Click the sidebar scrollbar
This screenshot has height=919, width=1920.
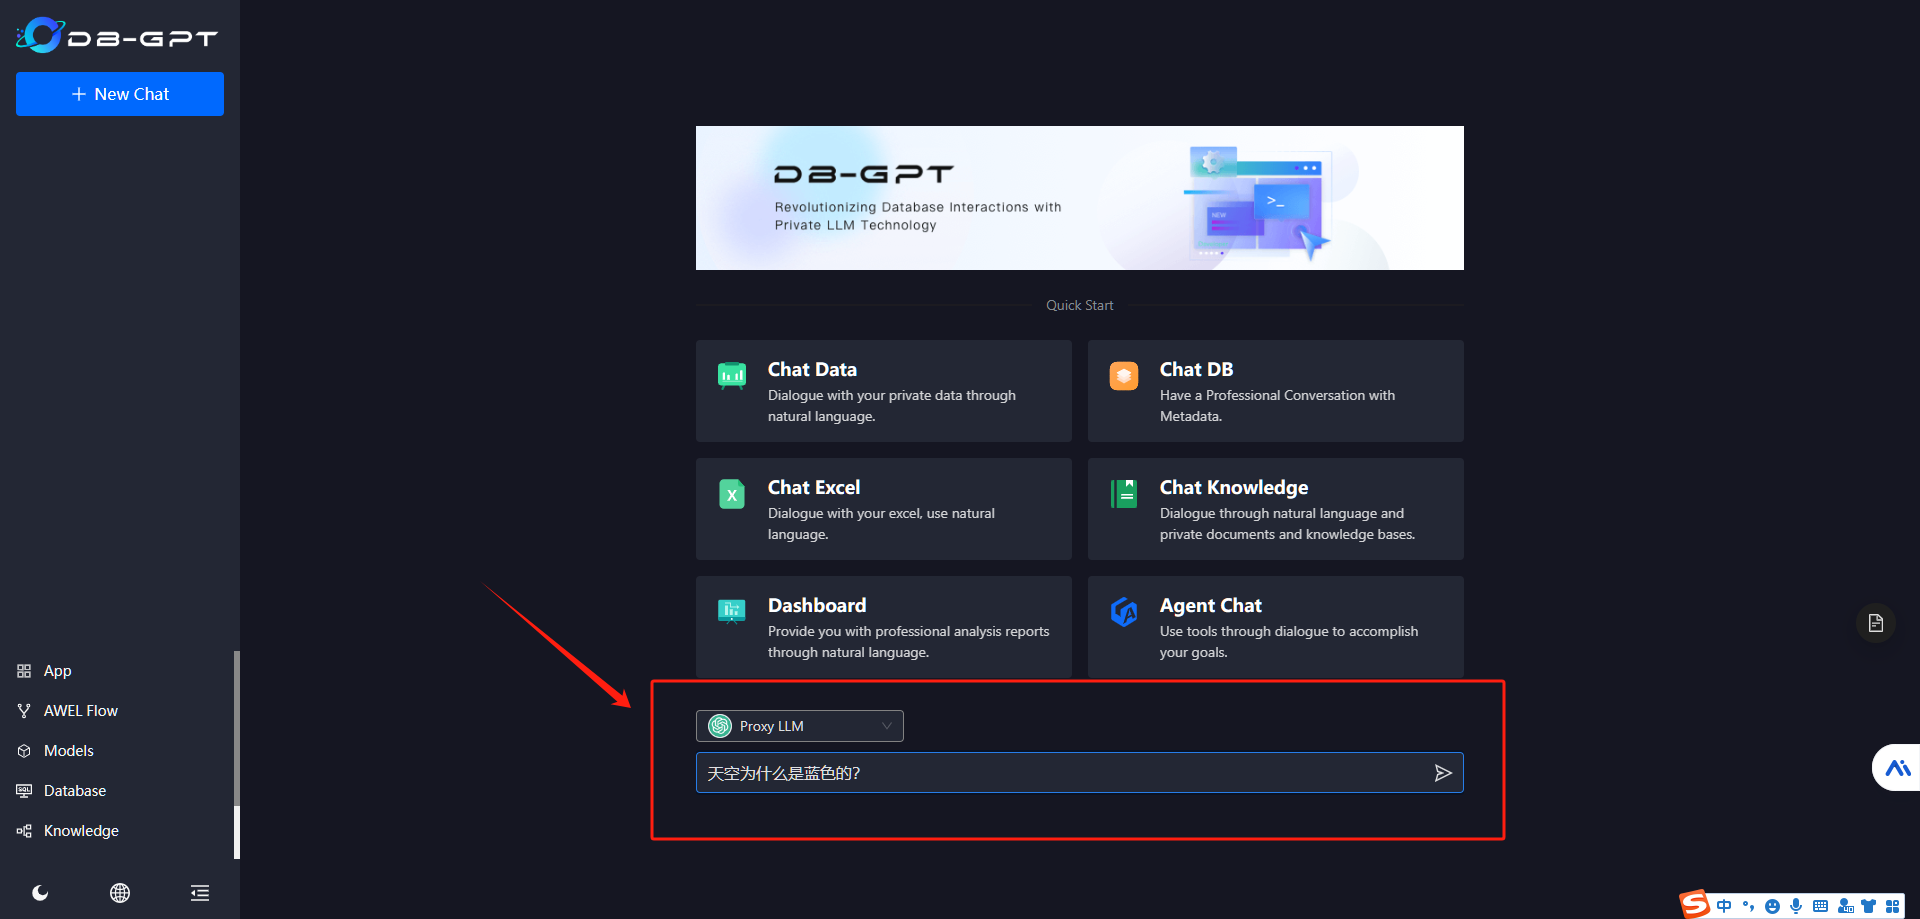click(x=237, y=755)
